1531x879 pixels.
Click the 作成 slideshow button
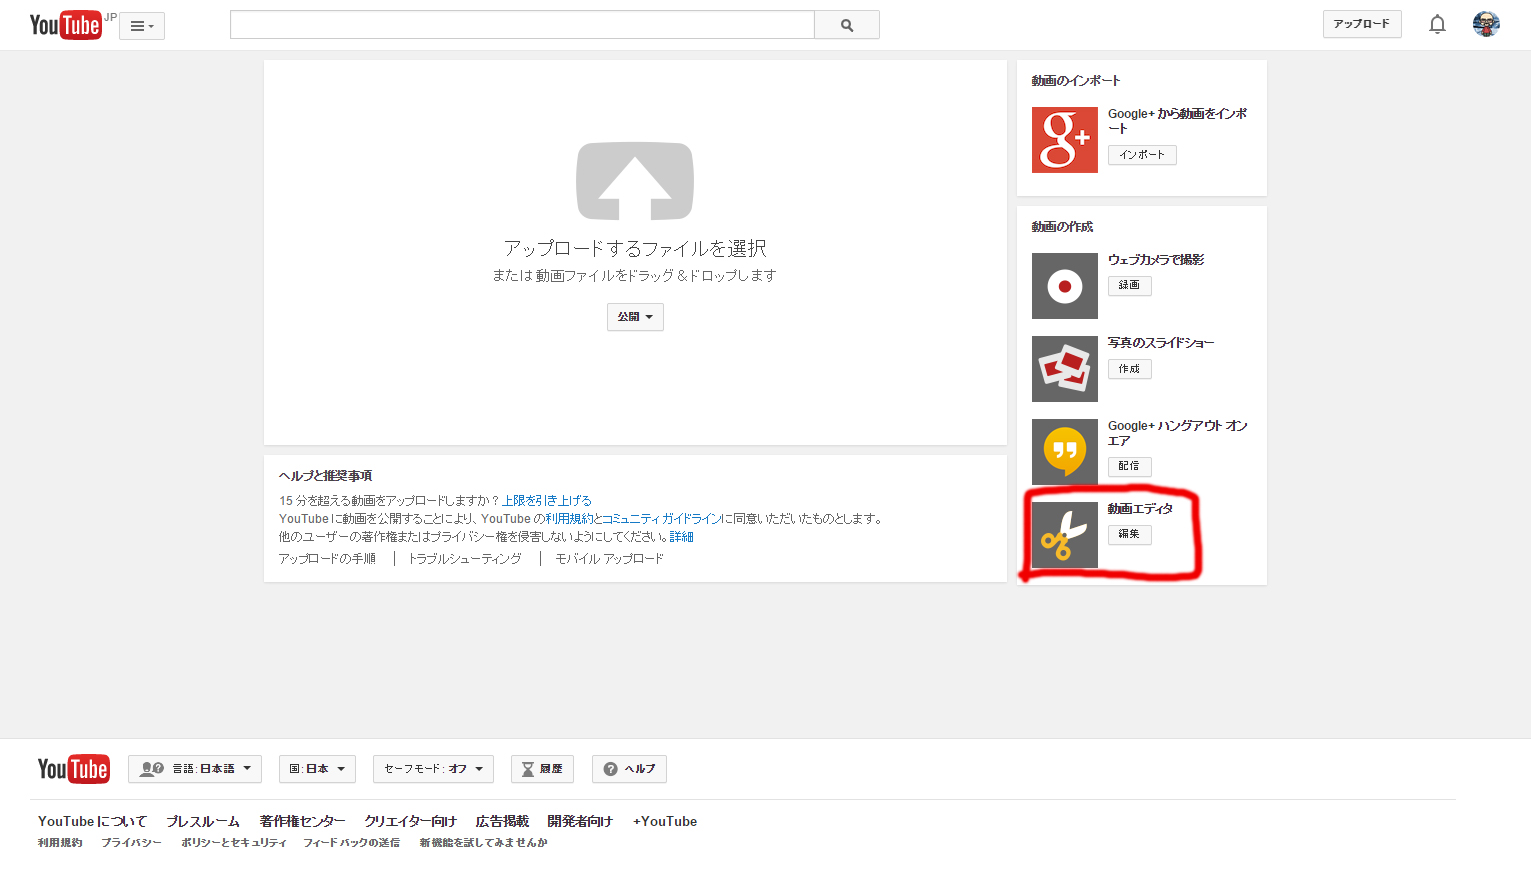tap(1130, 369)
